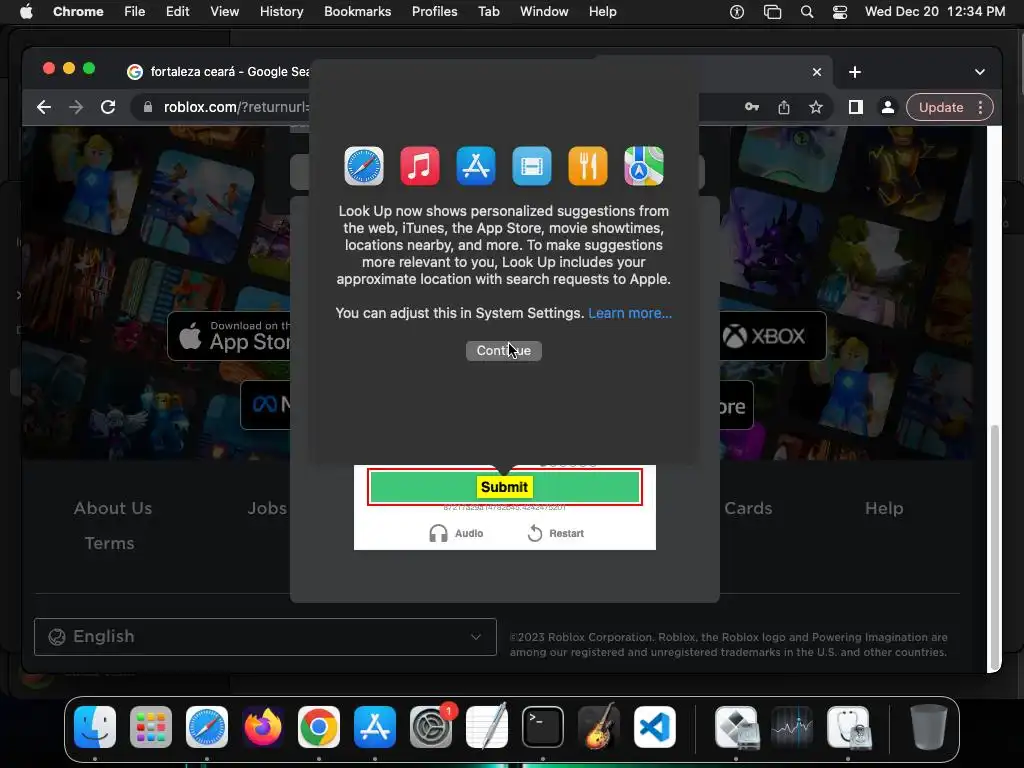Open Spotlight search in menu bar
The height and width of the screenshot is (768, 1024).
(x=807, y=12)
